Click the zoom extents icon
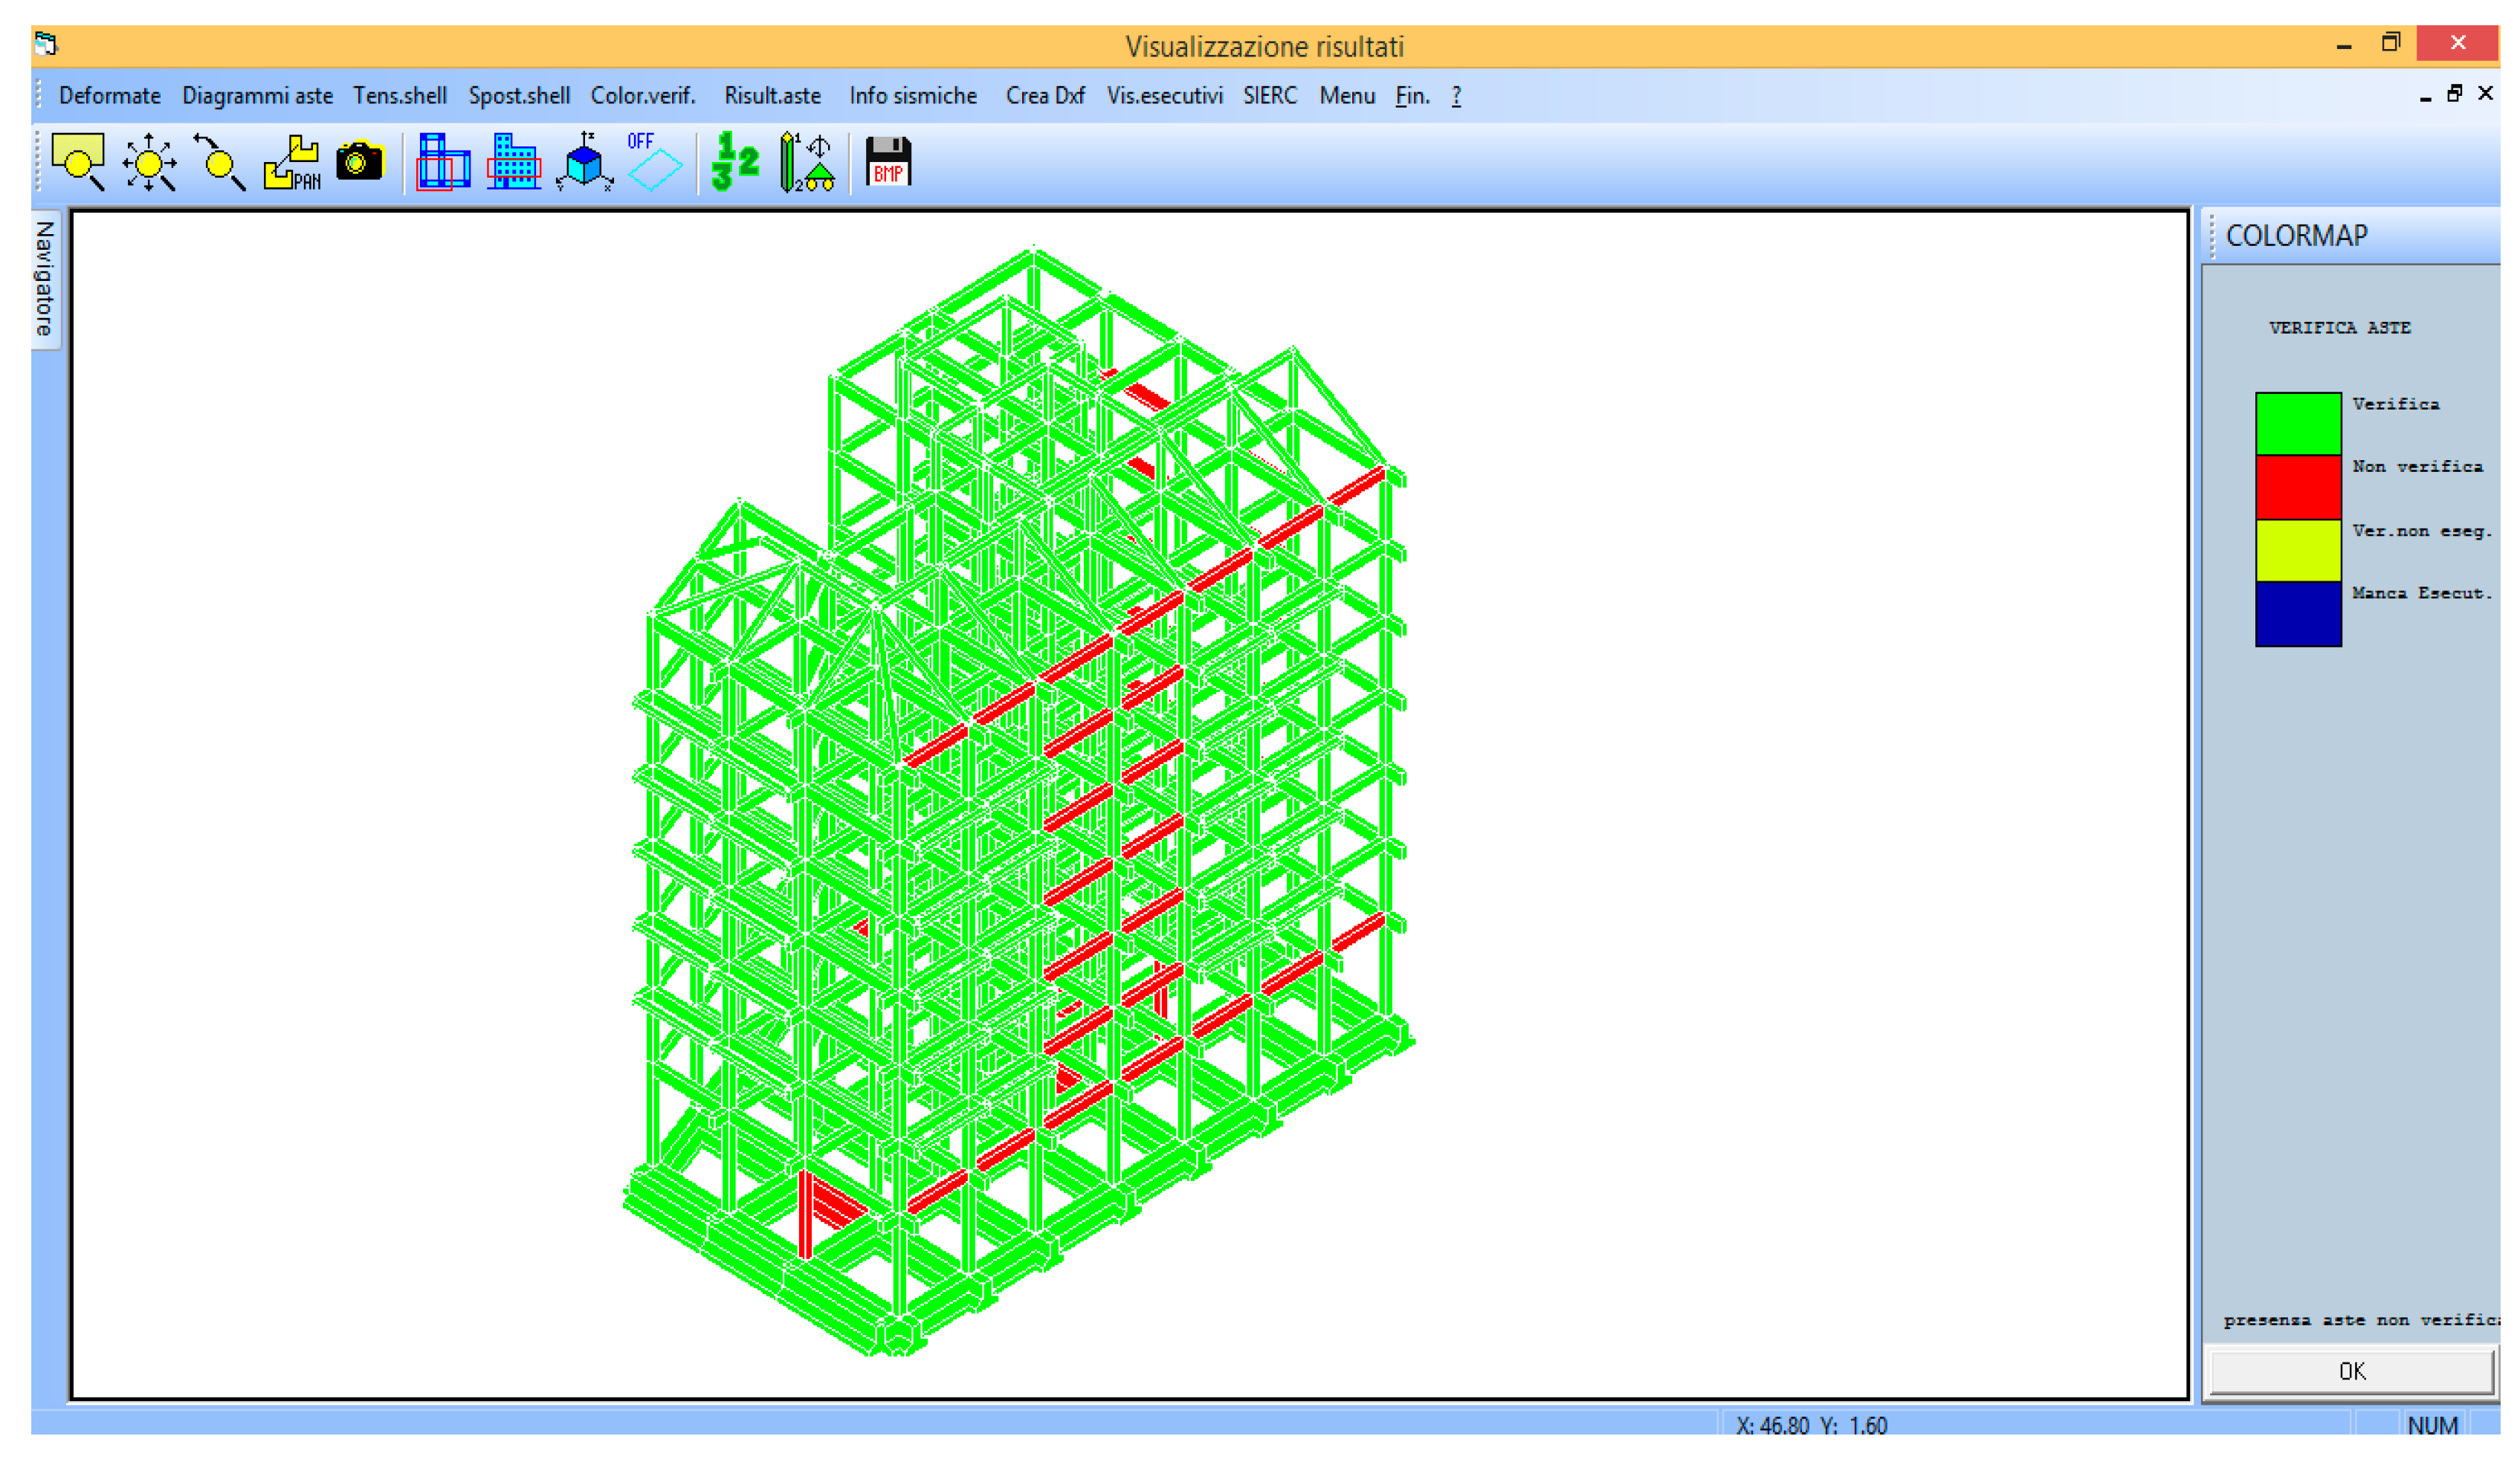Image resolution: width=2520 pixels, height=1465 pixels. [149, 162]
